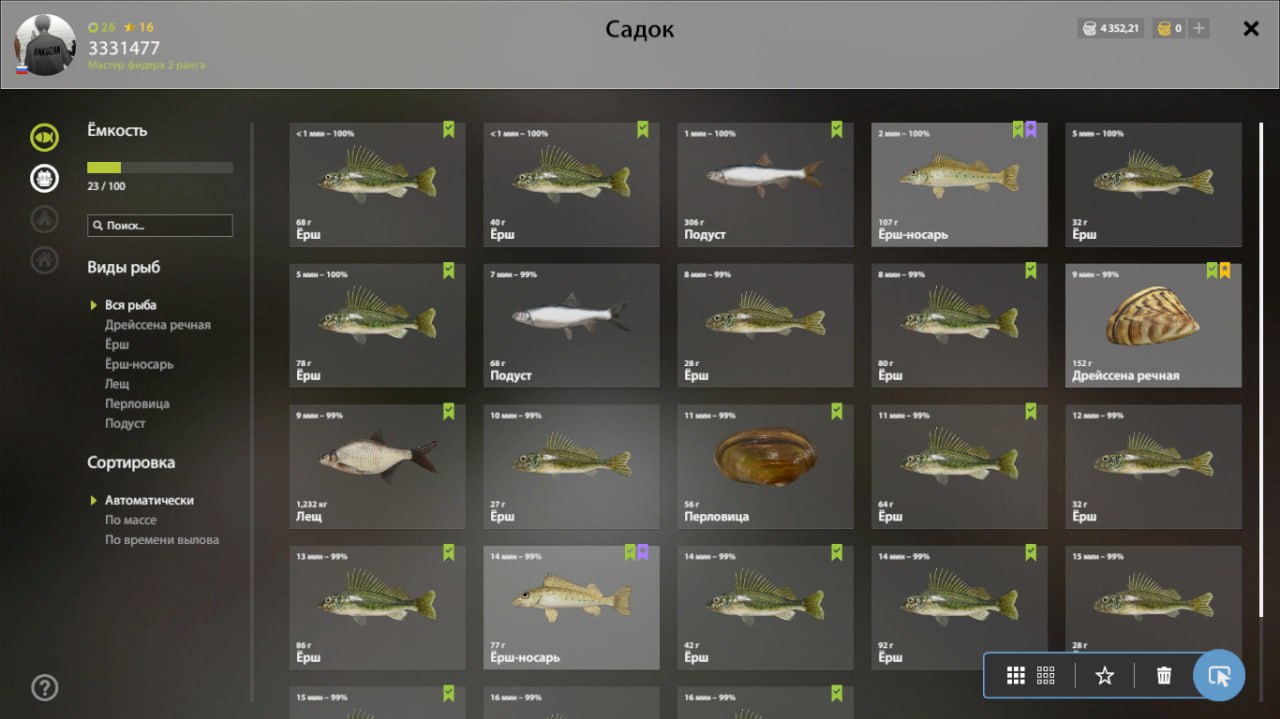
Task: Filter fish by Перловица
Action: click(x=137, y=404)
